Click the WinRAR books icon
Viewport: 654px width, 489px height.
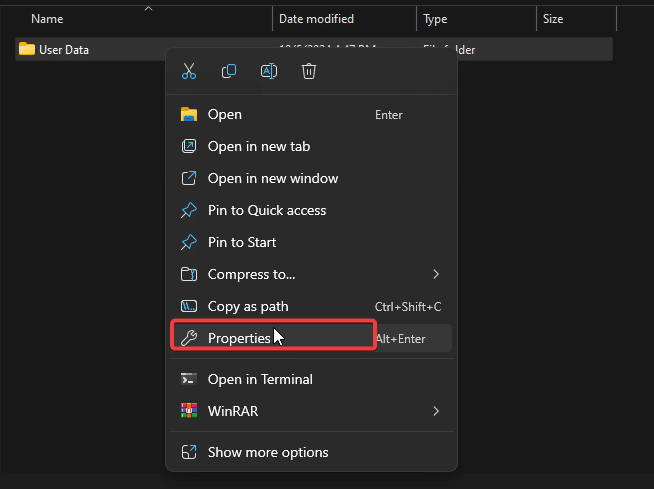tap(189, 411)
